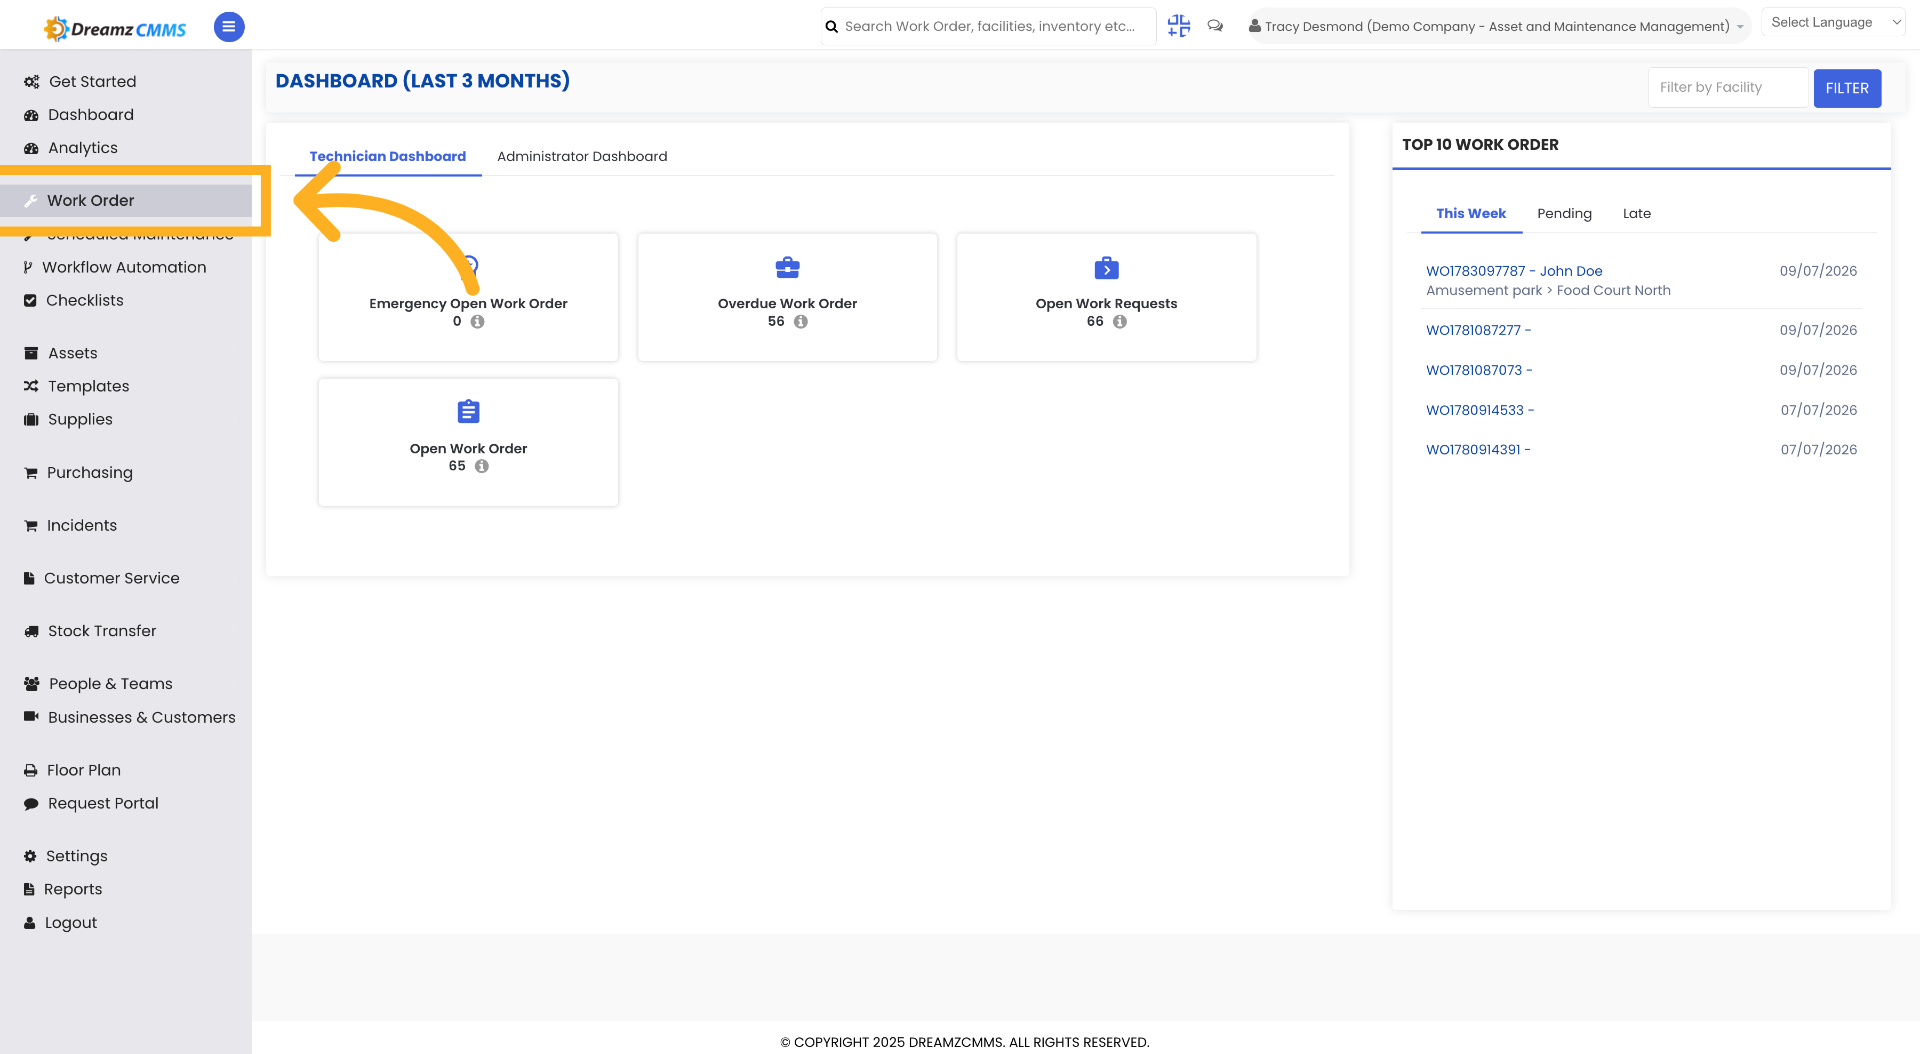Viewport: 1920px width, 1054px height.
Task: Open work order WO1783097787 - John Doe
Action: pos(1514,271)
